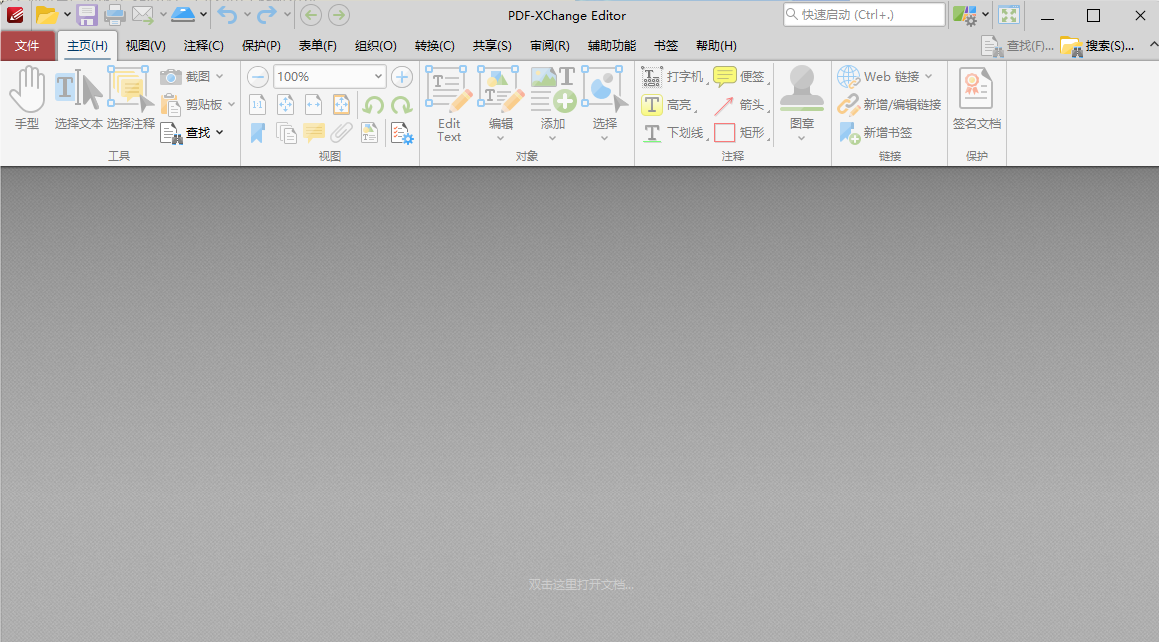
Task: Click the Find (查找(F)...) button at top right
Action: click(1018, 46)
